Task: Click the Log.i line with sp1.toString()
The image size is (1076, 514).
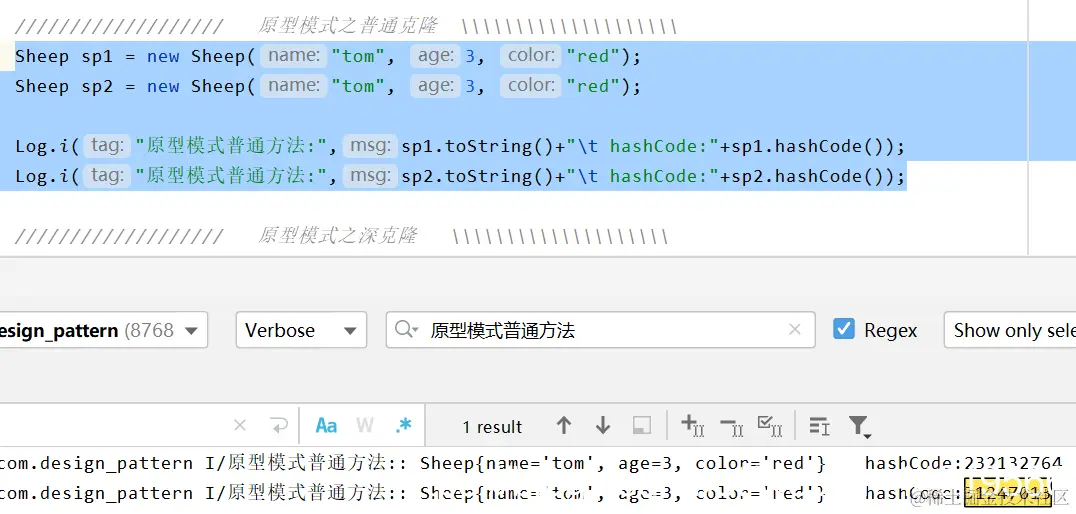Action: [x=460, y=146]
